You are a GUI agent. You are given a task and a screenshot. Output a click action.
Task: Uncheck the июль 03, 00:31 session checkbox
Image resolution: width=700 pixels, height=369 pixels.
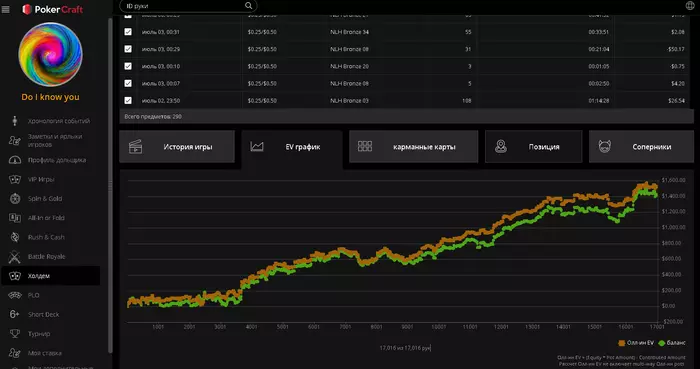tap(128, 32)
